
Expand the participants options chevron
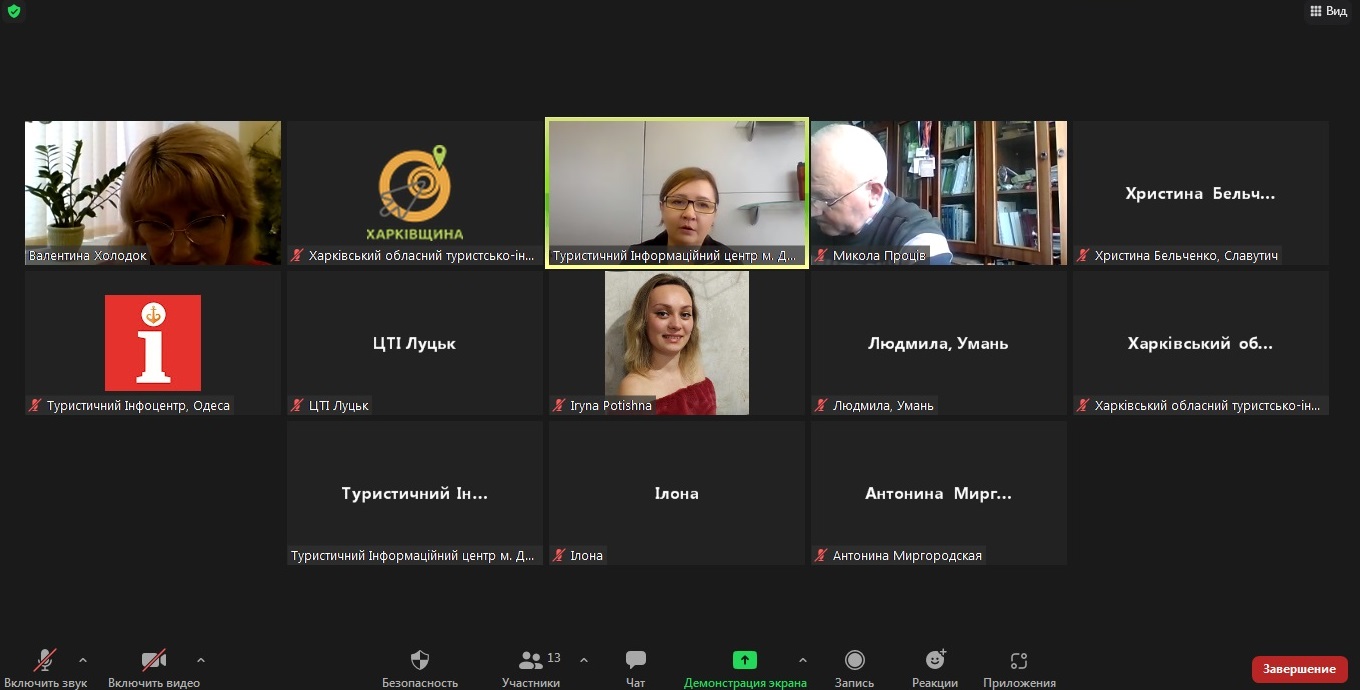584,660
